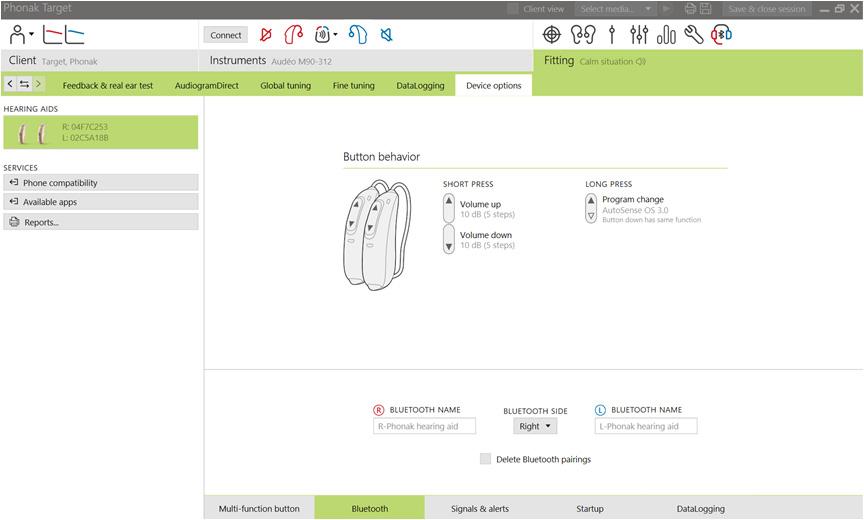Open the Client section header
Screen dimensions: 864x520
(x=100, y=61)
